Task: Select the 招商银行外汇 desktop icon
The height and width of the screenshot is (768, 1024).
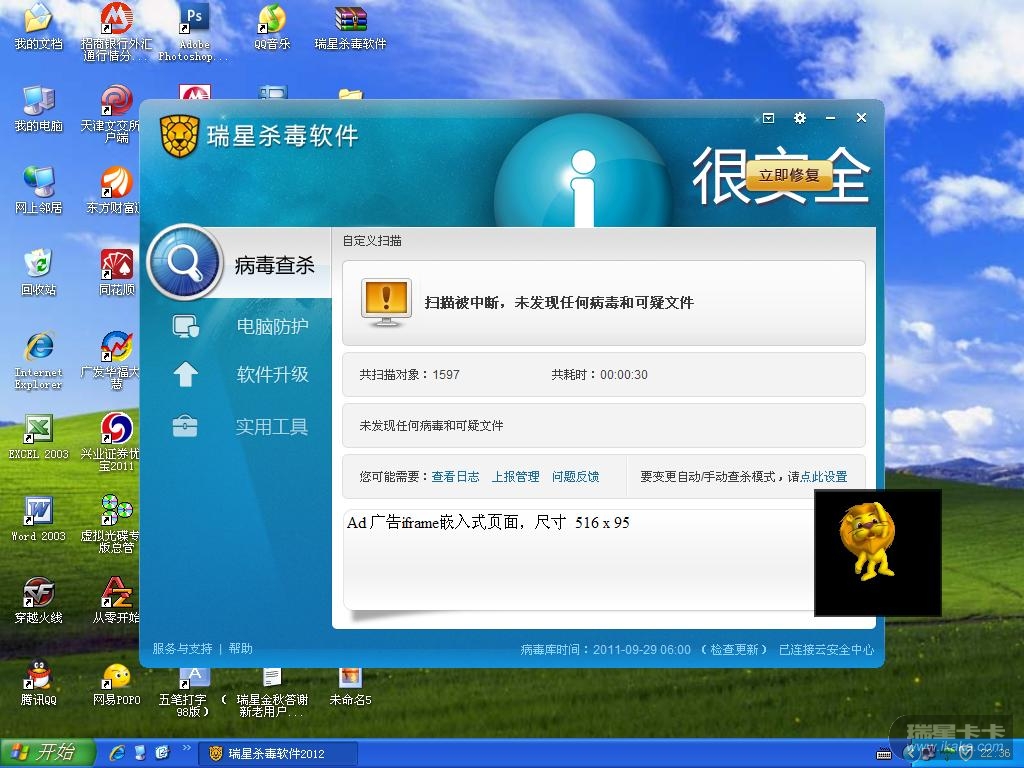Action: 116,32
